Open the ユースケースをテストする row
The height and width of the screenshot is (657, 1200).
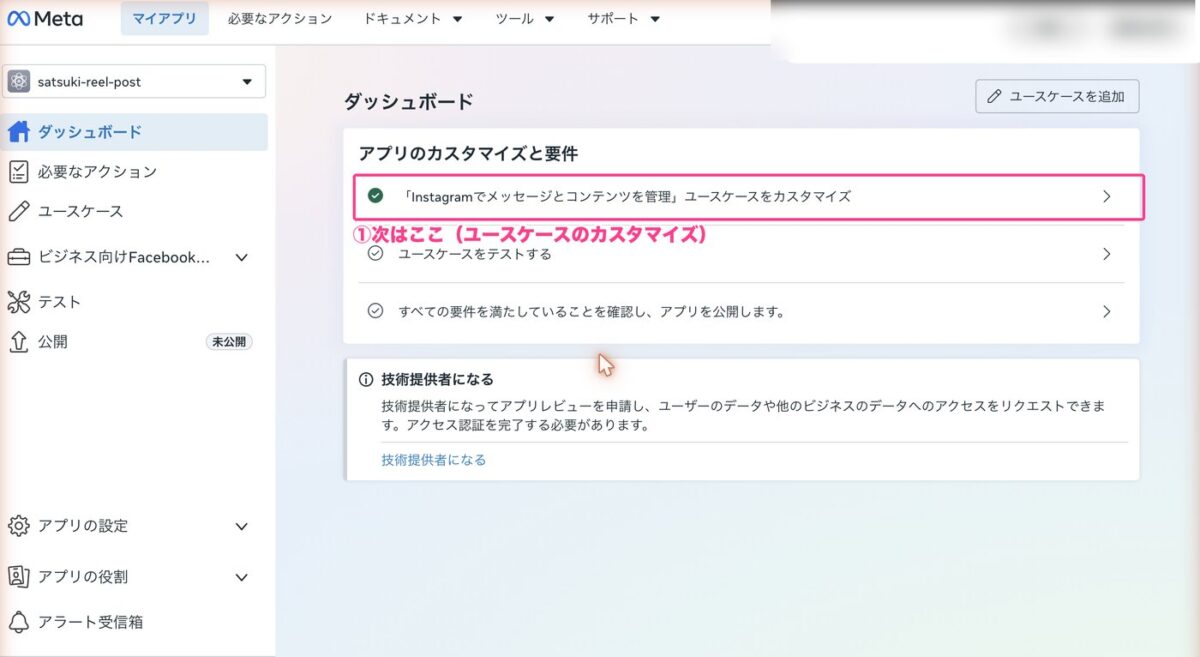(741, 254)
